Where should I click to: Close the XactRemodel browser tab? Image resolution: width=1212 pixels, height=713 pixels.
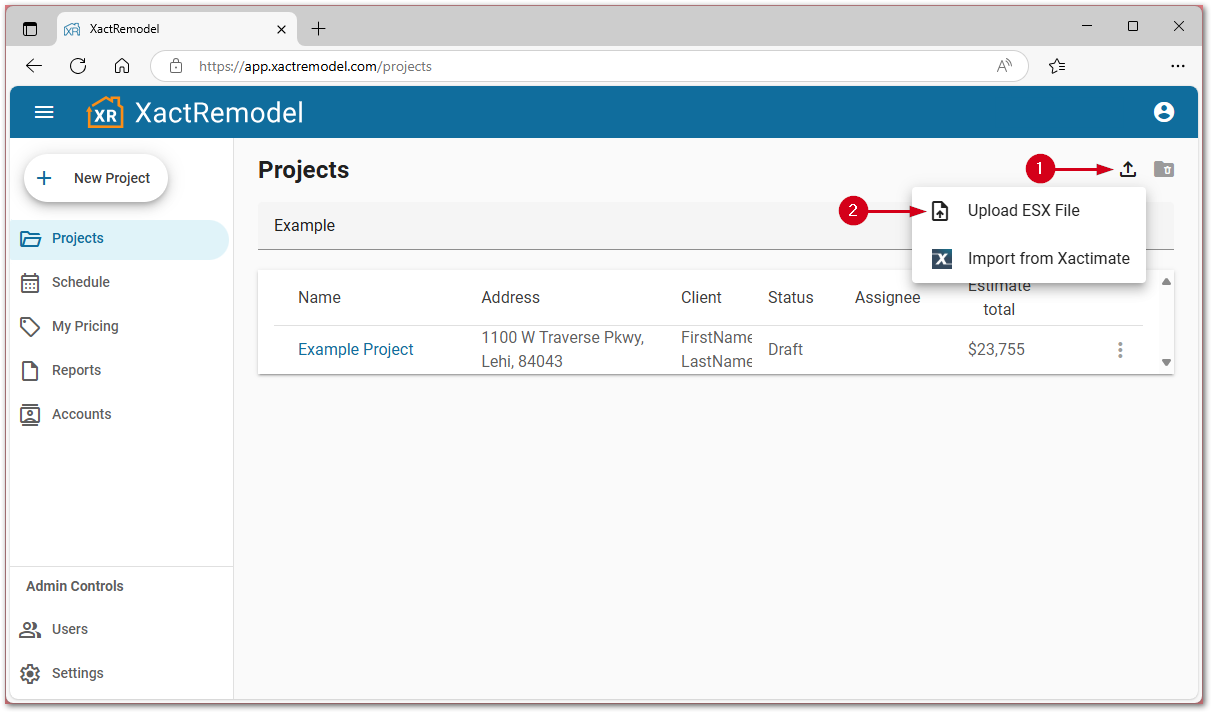[x=281, y=29]
